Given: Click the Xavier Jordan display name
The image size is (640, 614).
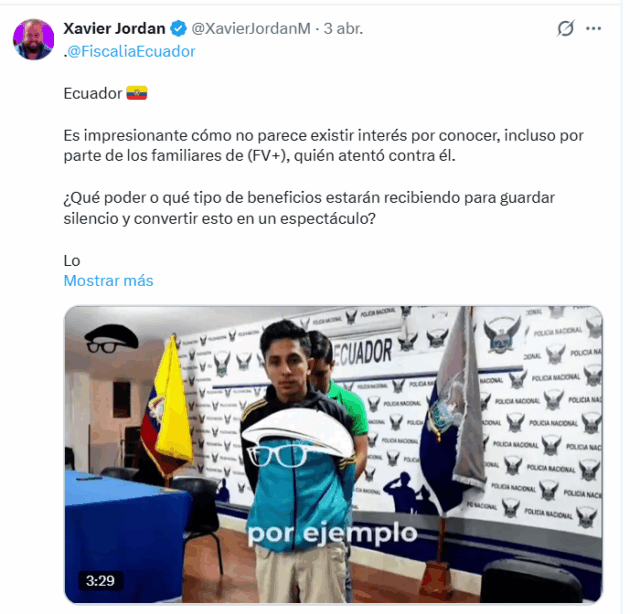Looking at the screenshot, I should click(114, 29).
